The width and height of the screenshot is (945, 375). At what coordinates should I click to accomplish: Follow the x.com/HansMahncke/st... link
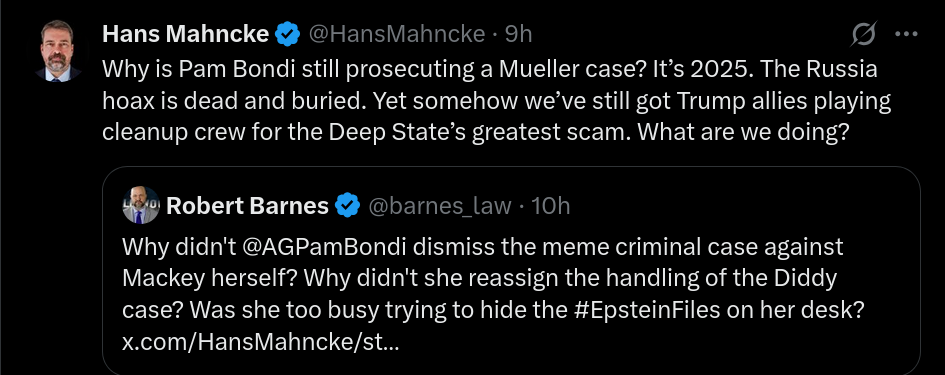(260, 343)
